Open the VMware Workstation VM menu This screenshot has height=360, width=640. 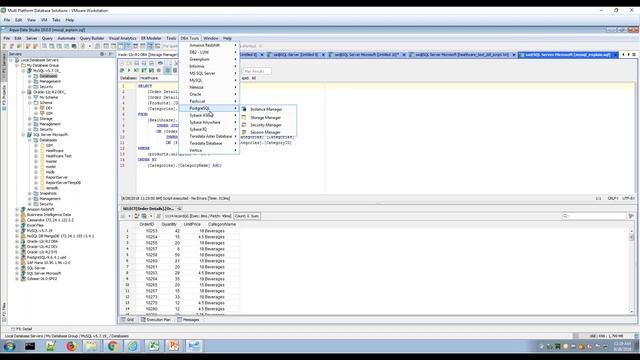pos(44,20)
